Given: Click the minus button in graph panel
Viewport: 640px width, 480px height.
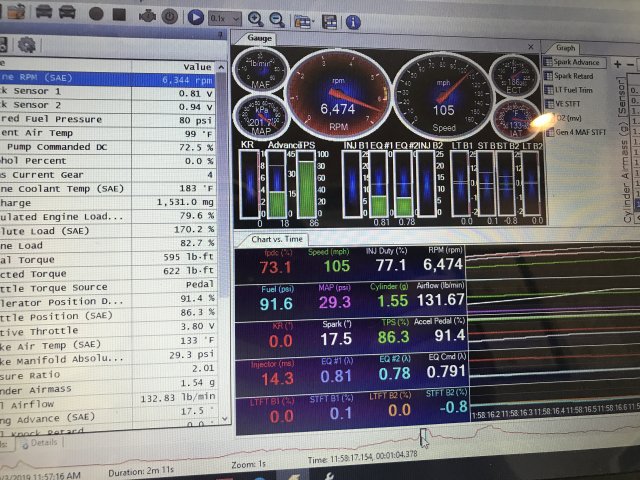Looking at the screenshot, I should [630, 64].
